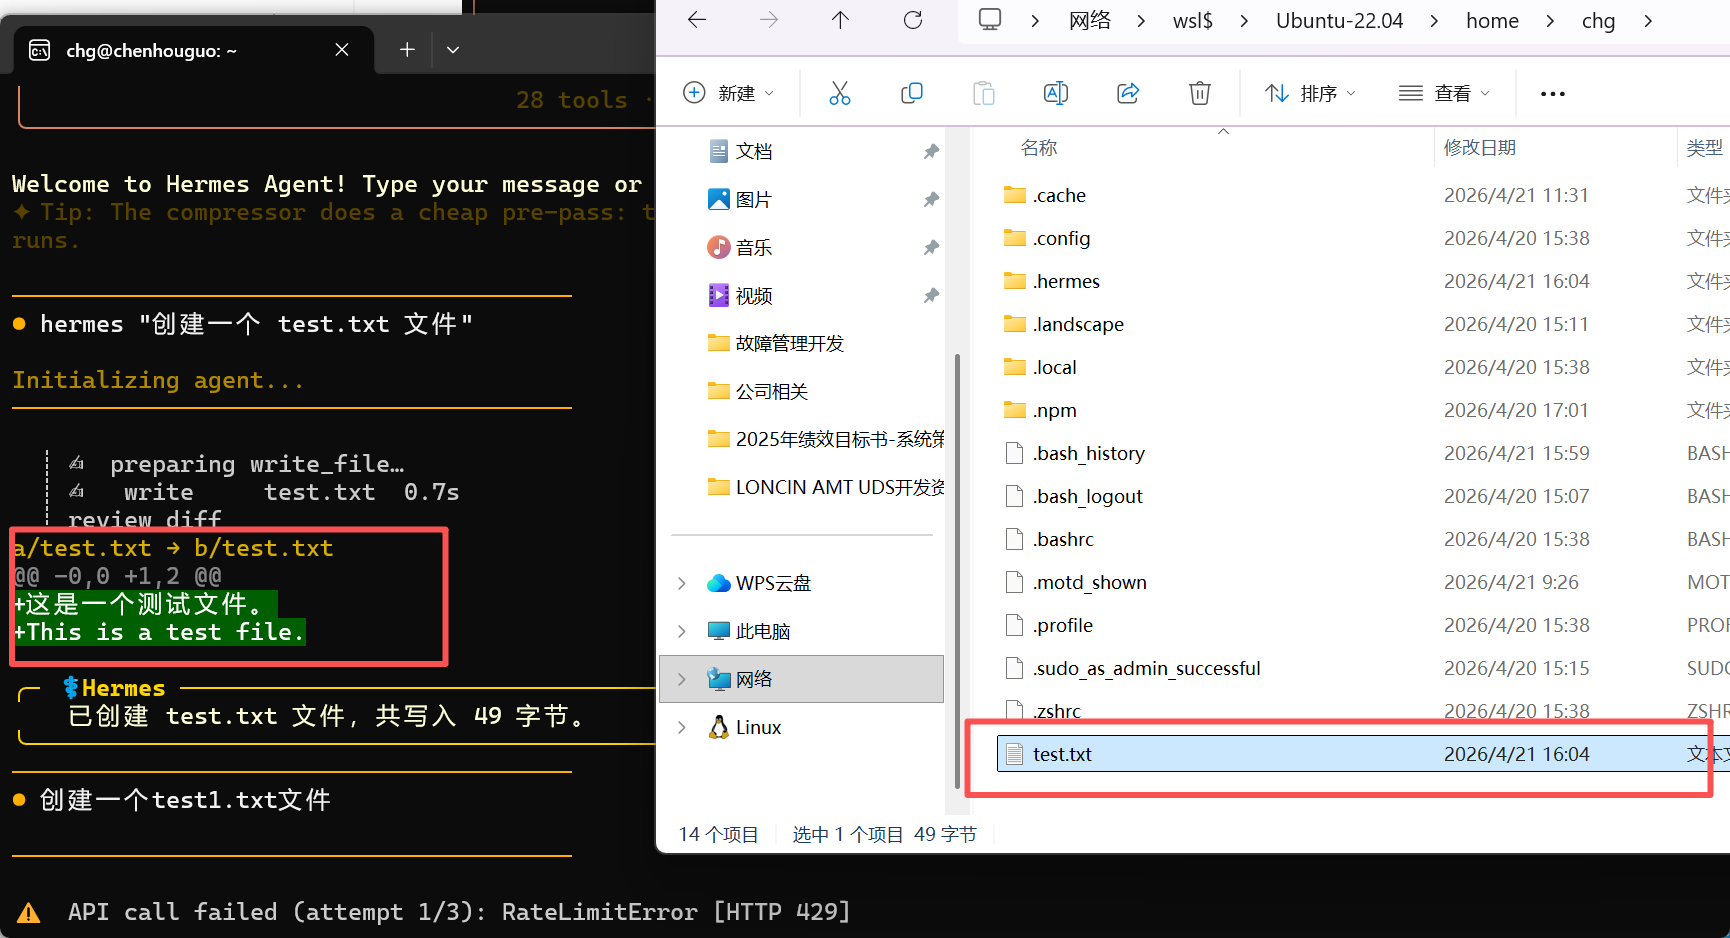Click home breadcrumb segment

[x=1492, y=21]
